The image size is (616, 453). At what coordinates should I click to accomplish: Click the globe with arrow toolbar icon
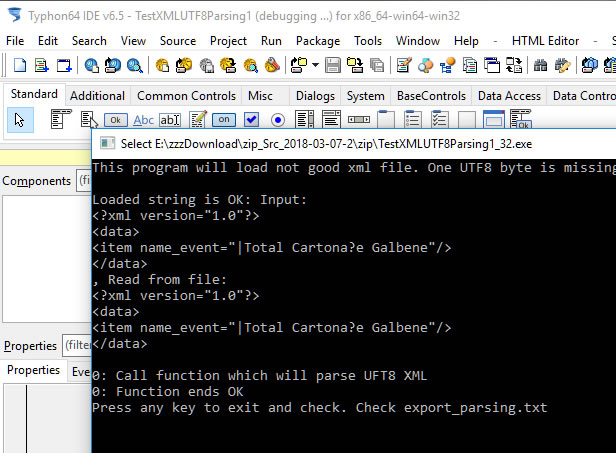pyautogui.click(x=113, y=65)
